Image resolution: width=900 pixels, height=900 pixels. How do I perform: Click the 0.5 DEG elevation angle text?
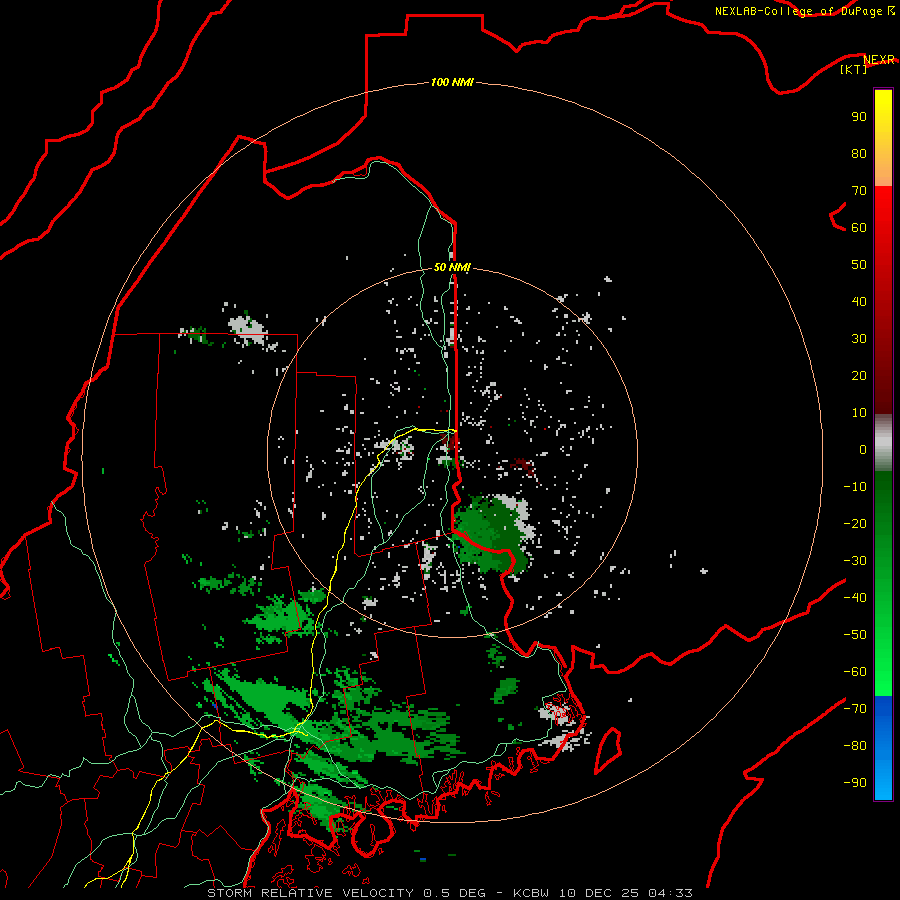pyautogui.click(x=454, y=893)
